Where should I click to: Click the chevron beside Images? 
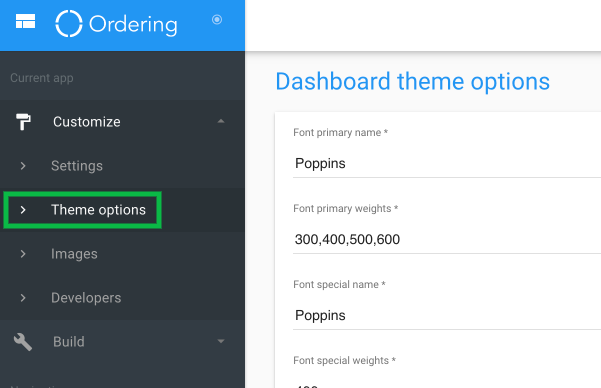tap(23, 254)
